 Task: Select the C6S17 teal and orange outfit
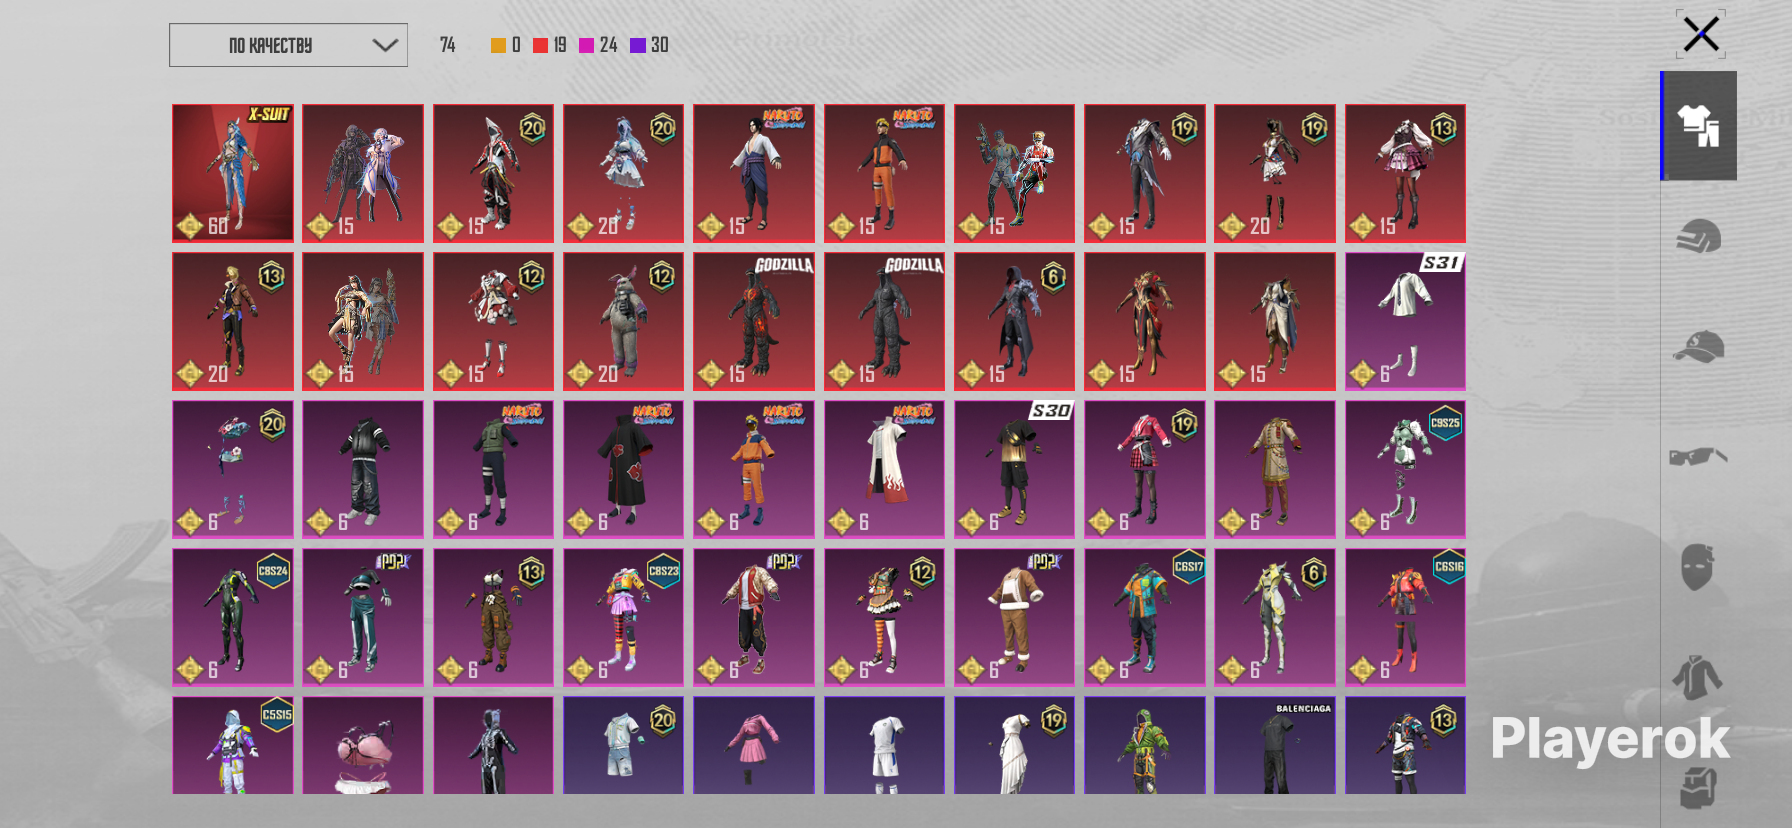1145,617
